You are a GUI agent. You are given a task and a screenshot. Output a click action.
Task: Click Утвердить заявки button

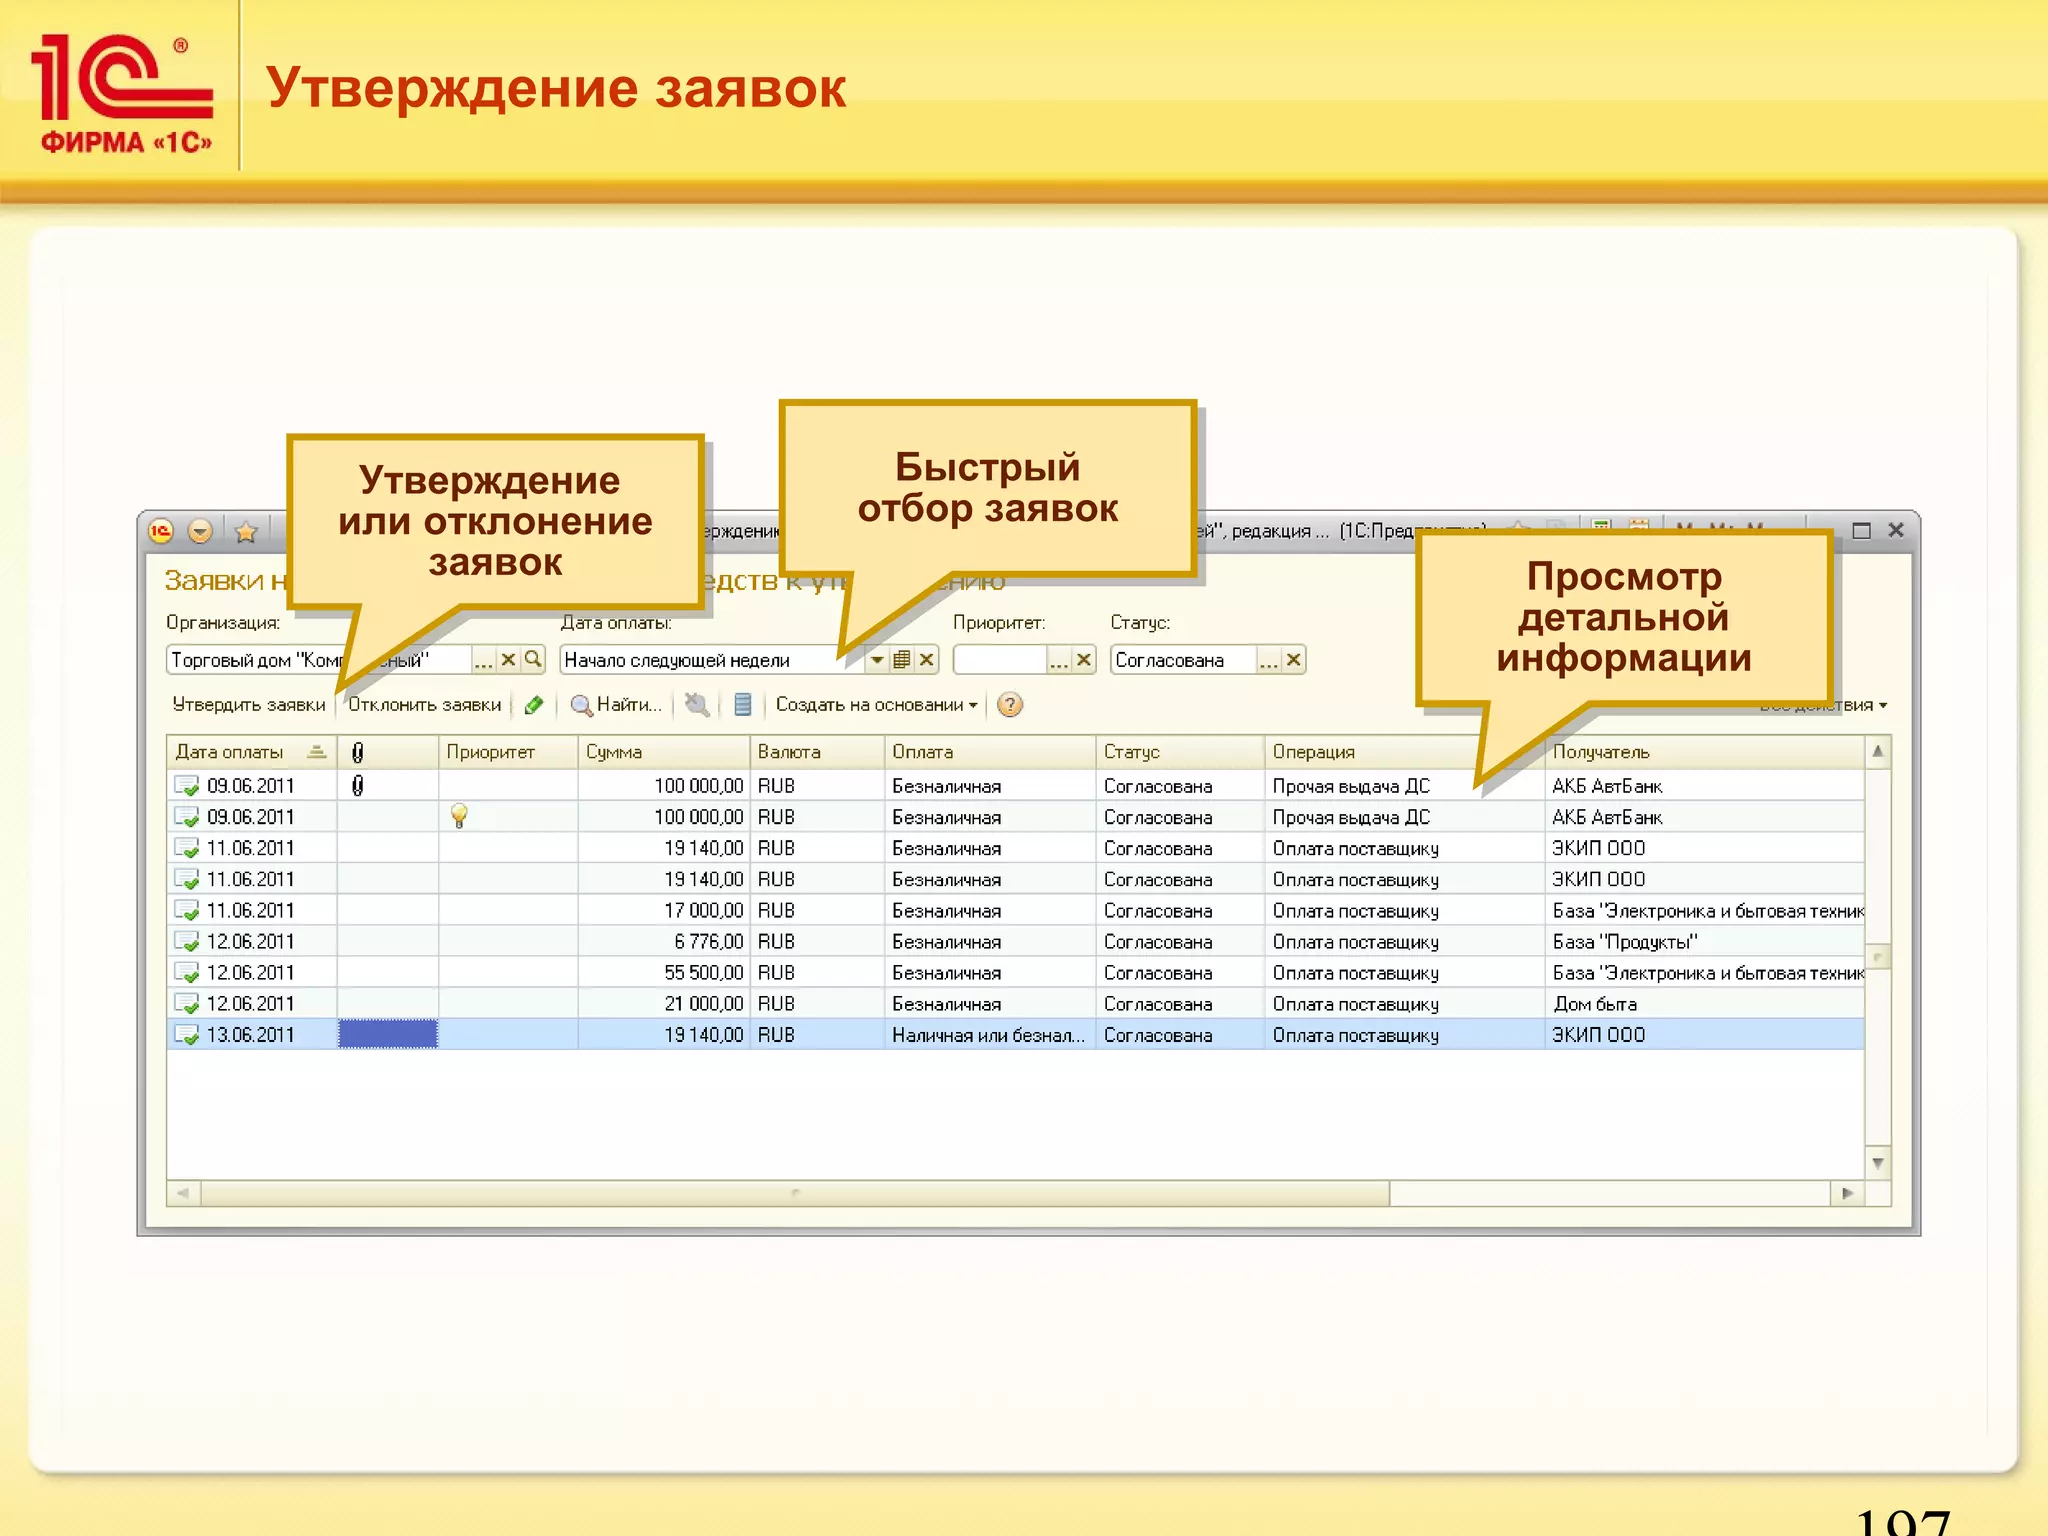(x=249, y=705)
